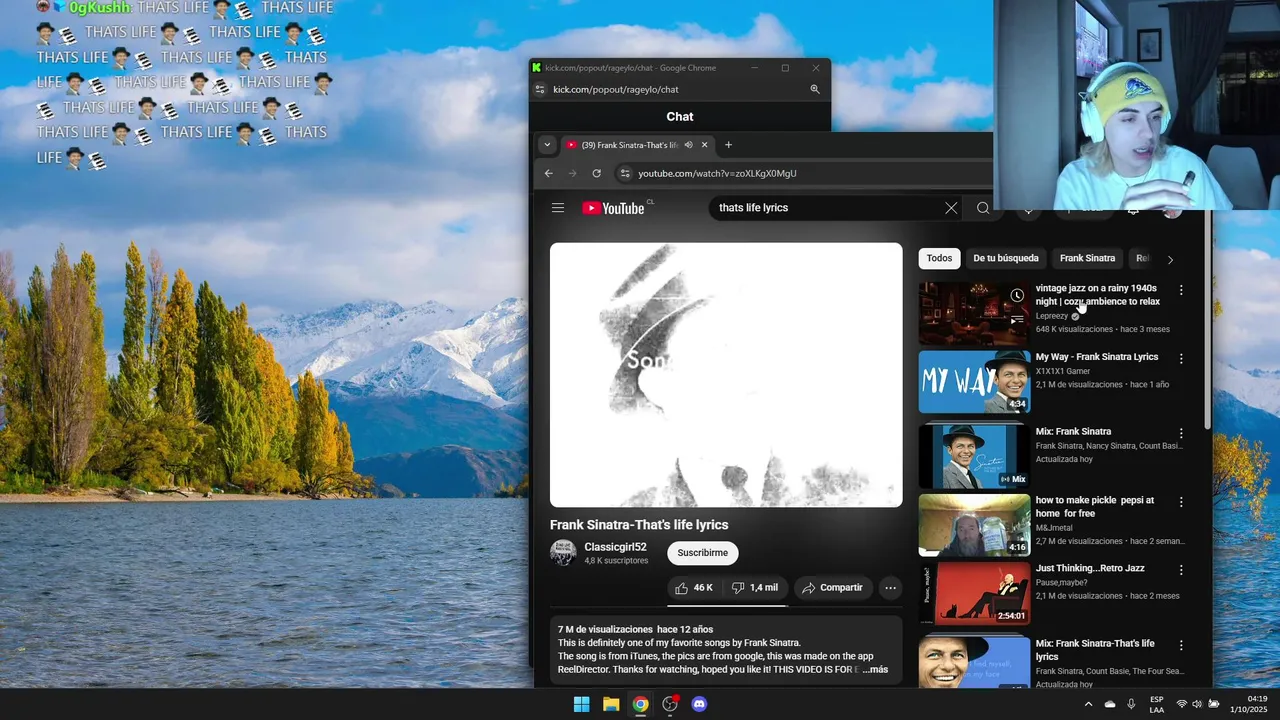
Task: Like the Frank Sinatra video
Action: [x=694, y=588]
